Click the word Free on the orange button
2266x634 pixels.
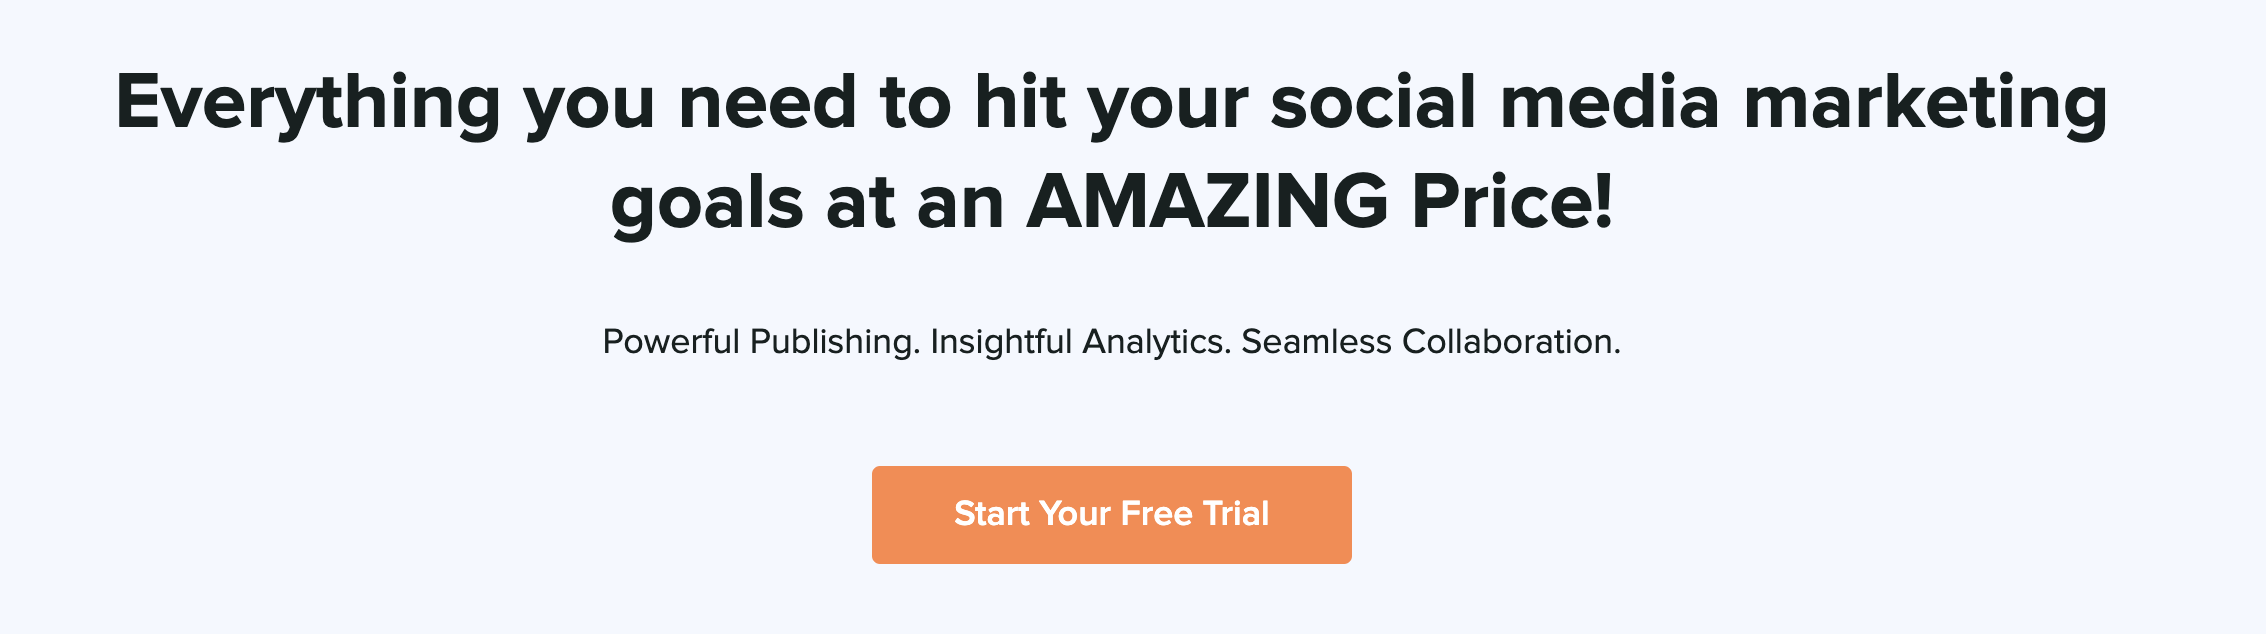(x=1157, y=514)
